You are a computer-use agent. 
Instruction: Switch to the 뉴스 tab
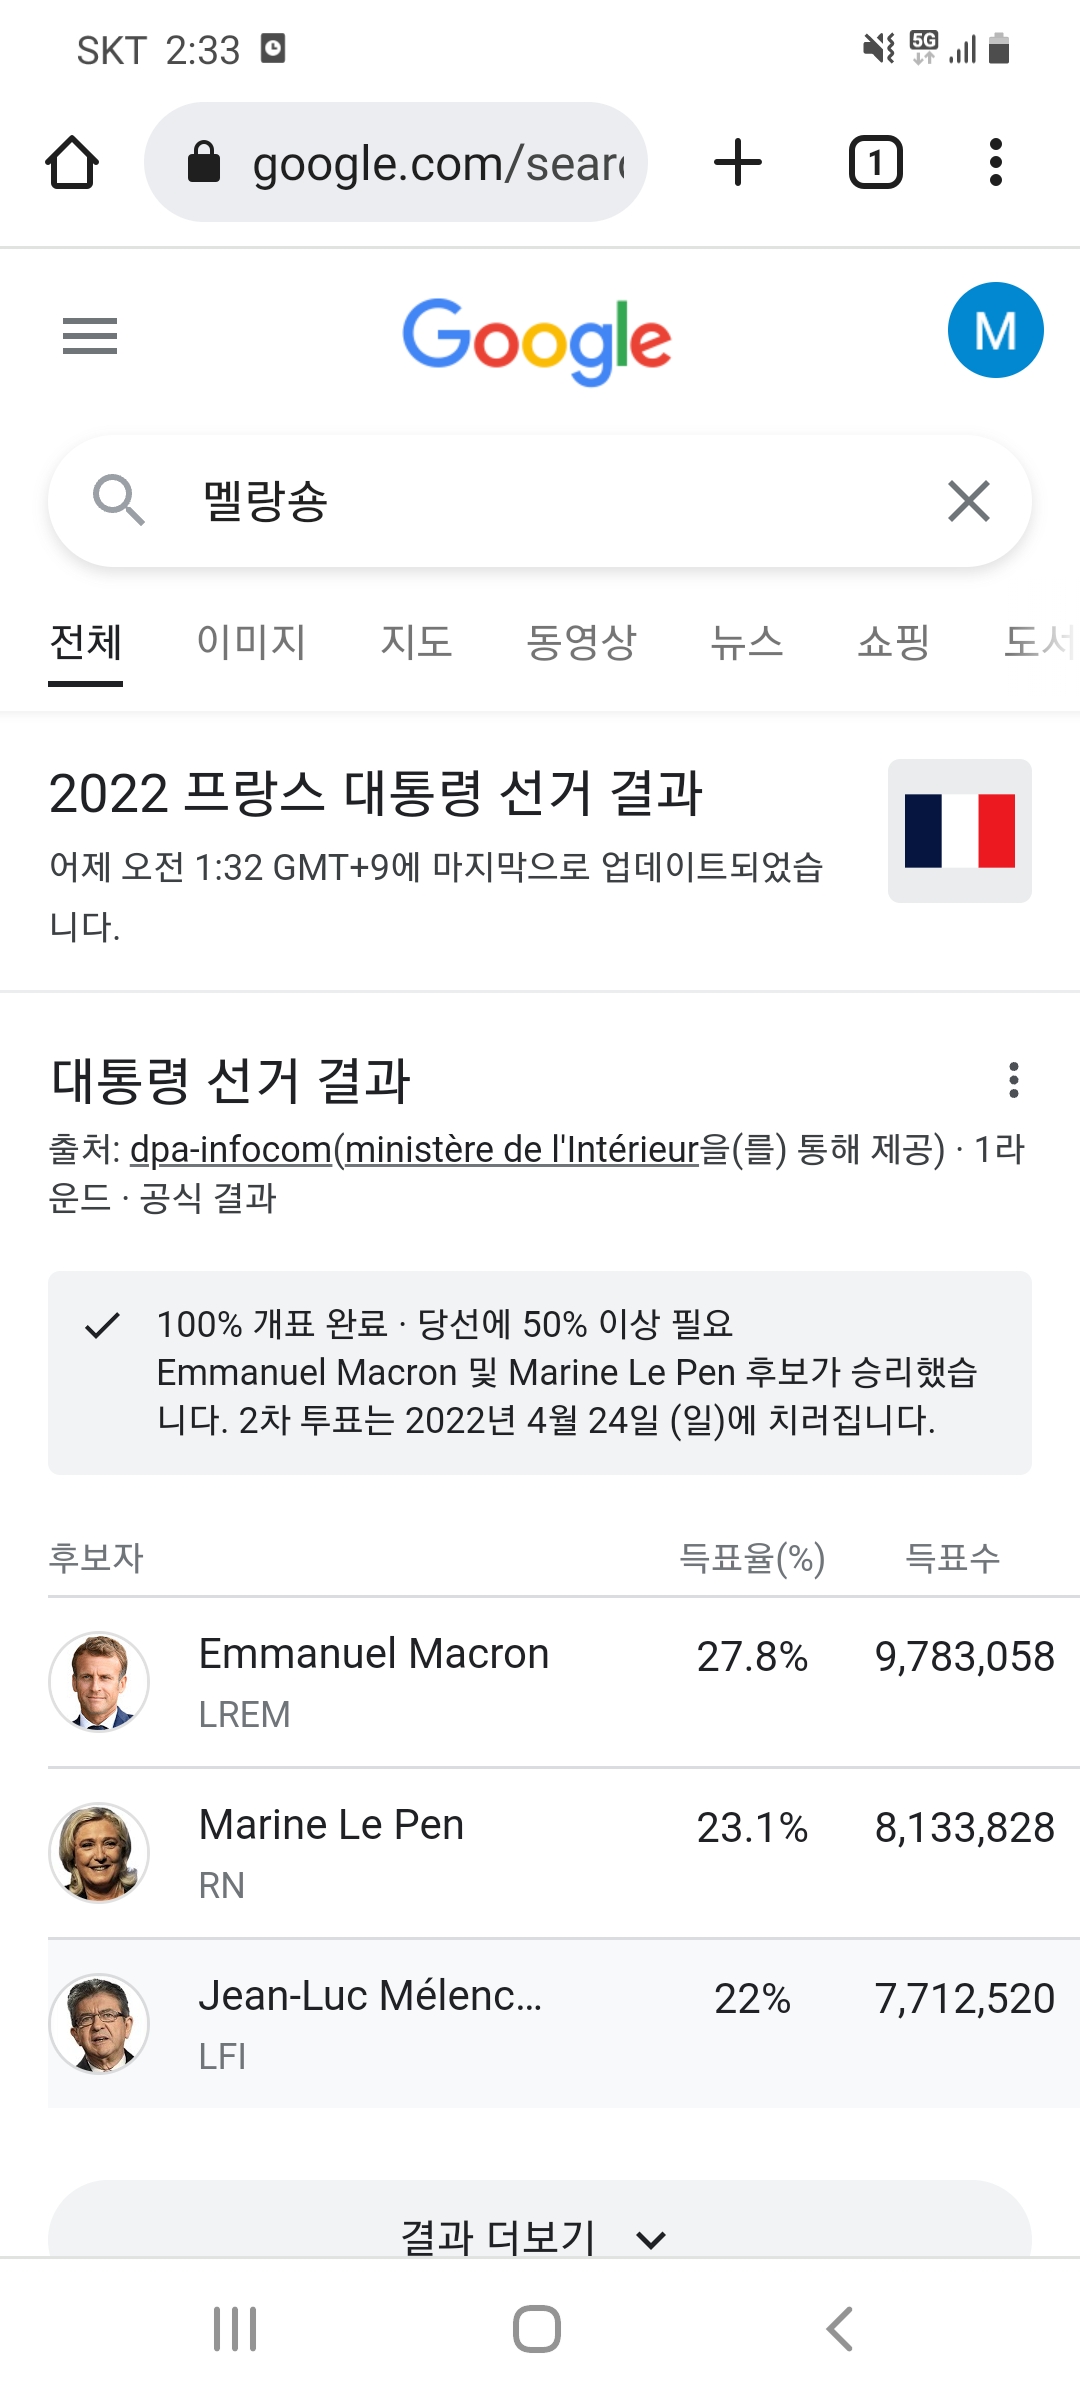click(x=746, y=642)
